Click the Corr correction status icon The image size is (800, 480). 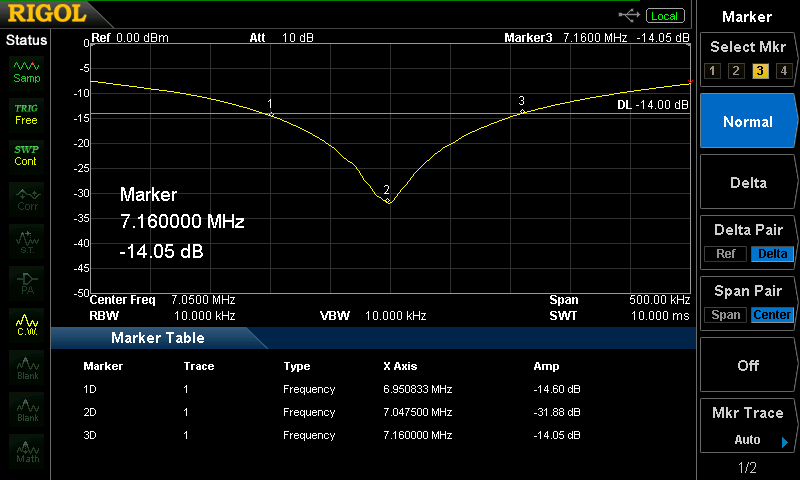point(27,199)
